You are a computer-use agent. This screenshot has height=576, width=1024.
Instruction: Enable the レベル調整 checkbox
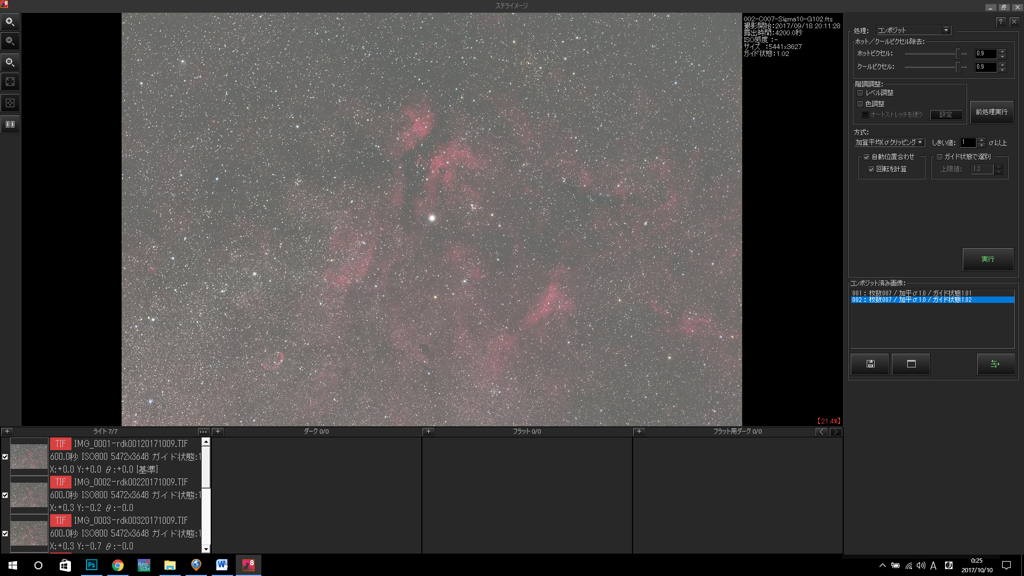point(860,93)
